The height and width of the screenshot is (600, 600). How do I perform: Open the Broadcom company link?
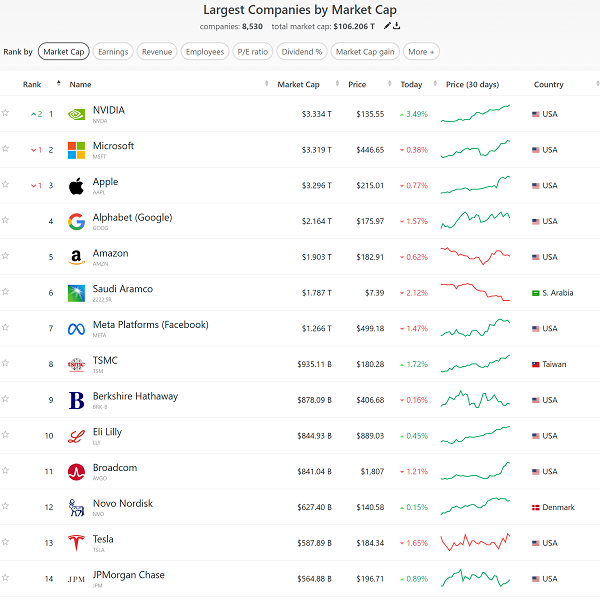pos(115,468)
